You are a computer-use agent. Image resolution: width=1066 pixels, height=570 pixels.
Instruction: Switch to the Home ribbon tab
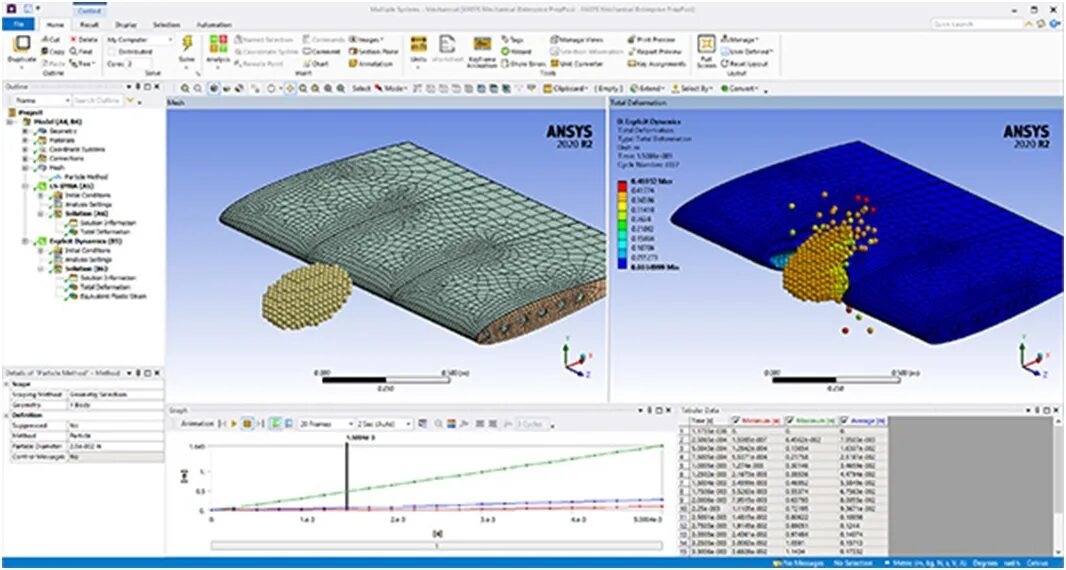[x=55, y=24]
